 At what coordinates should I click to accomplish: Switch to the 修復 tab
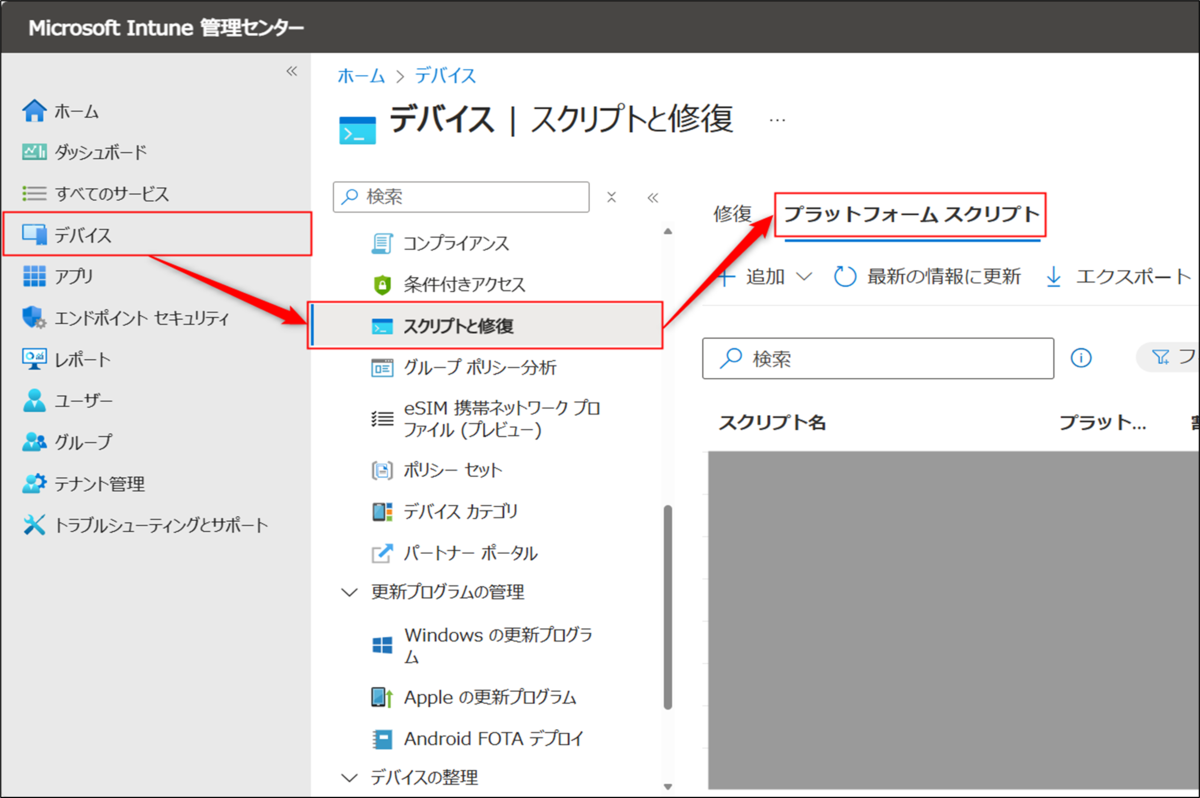[733, 213]
